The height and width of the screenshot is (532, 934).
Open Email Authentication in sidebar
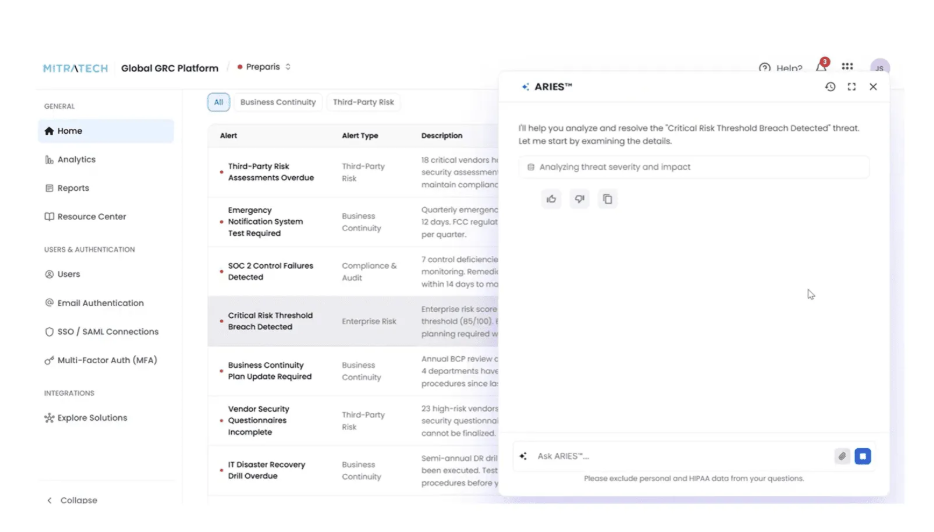[106, 303]
